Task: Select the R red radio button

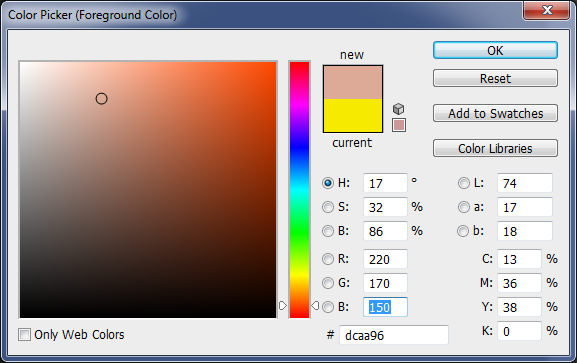Action: click(328, 259)
